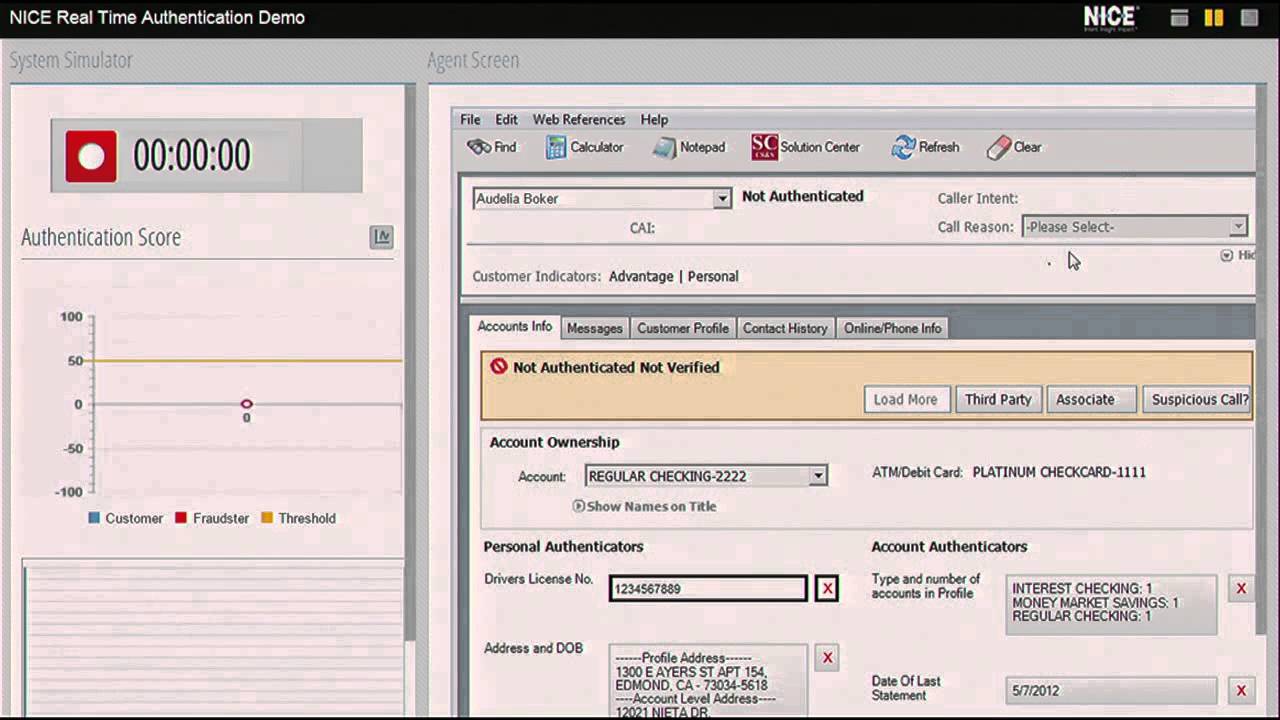
Task: Click the Not Authenticated status next to customer name
Action: click(802, 196)
